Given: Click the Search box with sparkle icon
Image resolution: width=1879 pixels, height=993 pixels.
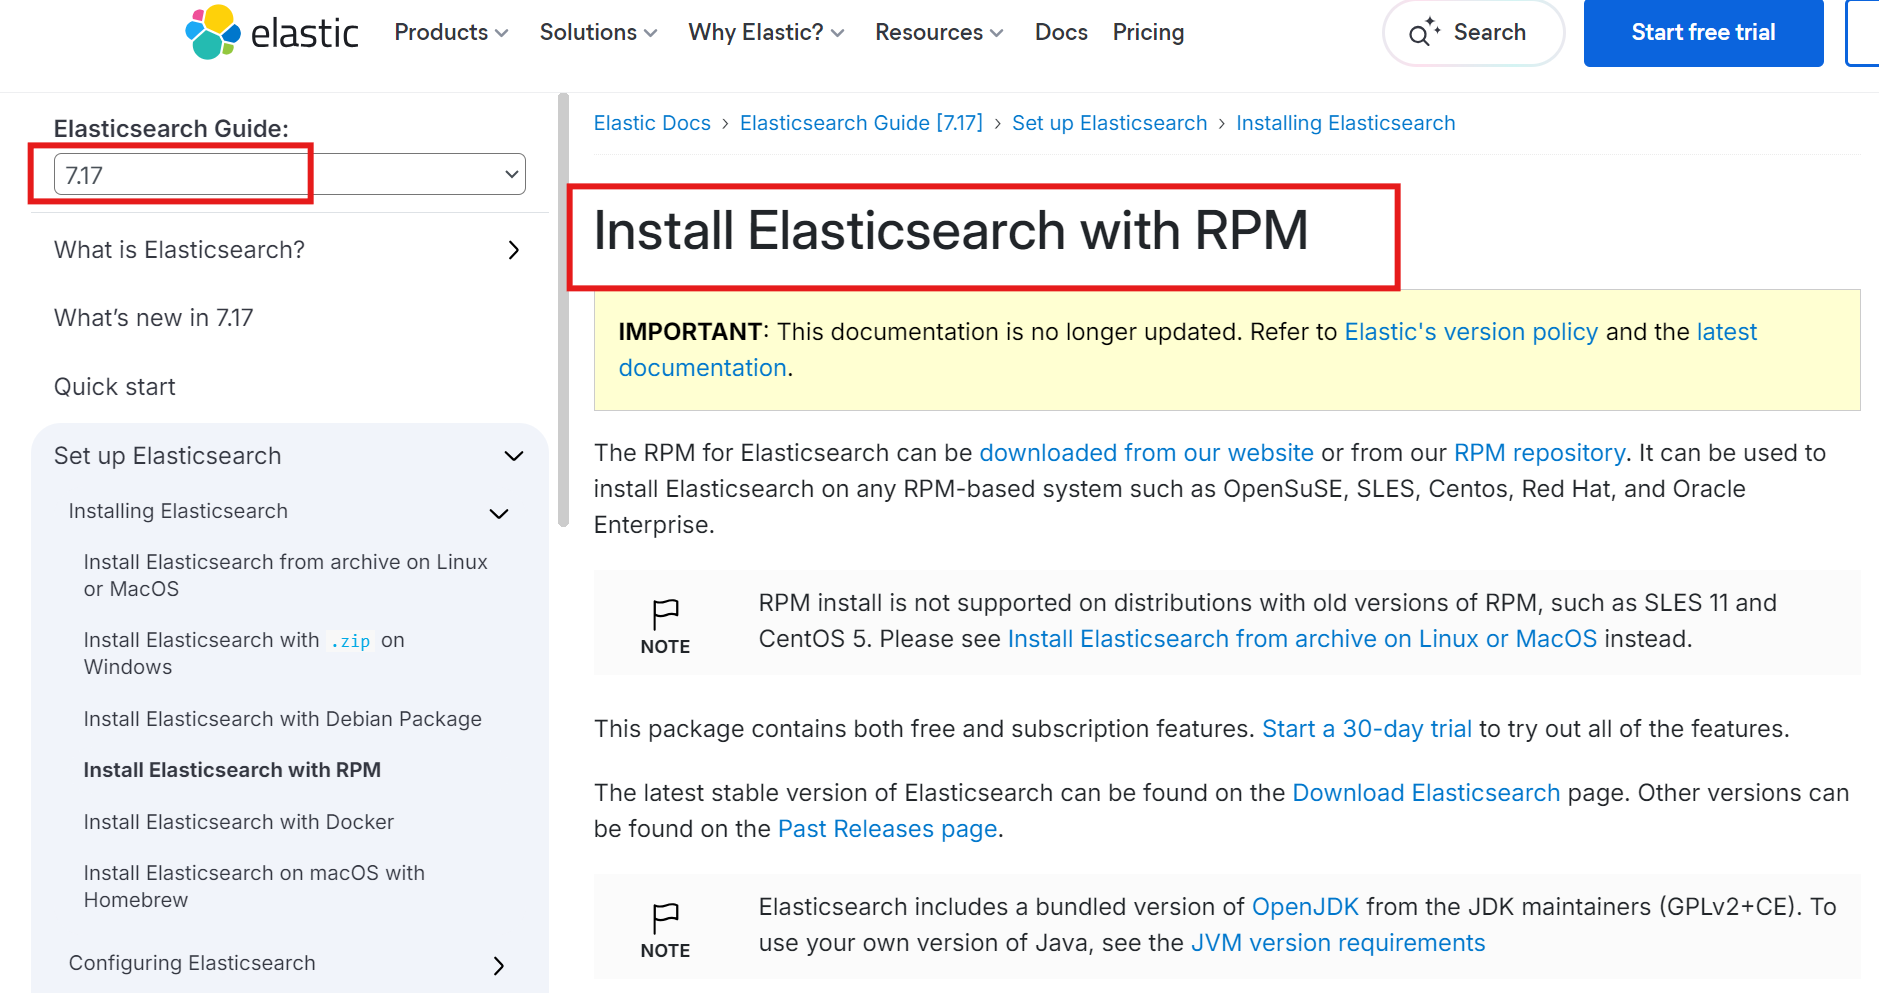Looking at the screenshot, I should pyautogui.click(x=1473, y=33).
